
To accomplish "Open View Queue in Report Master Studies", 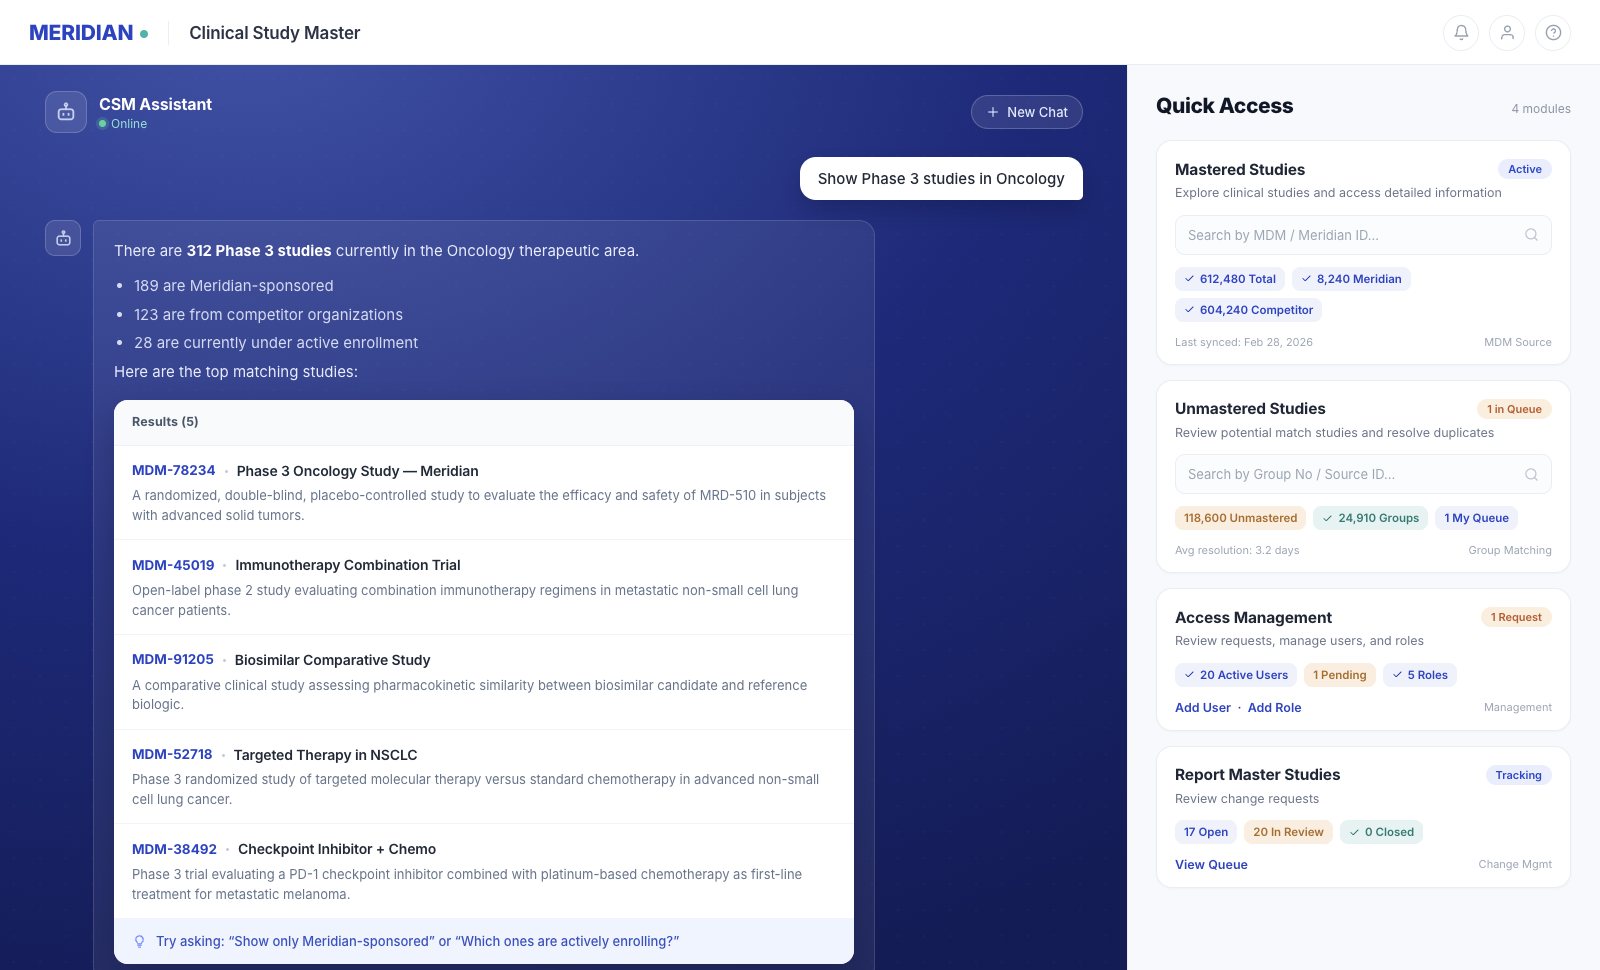I will point(1211,864).
